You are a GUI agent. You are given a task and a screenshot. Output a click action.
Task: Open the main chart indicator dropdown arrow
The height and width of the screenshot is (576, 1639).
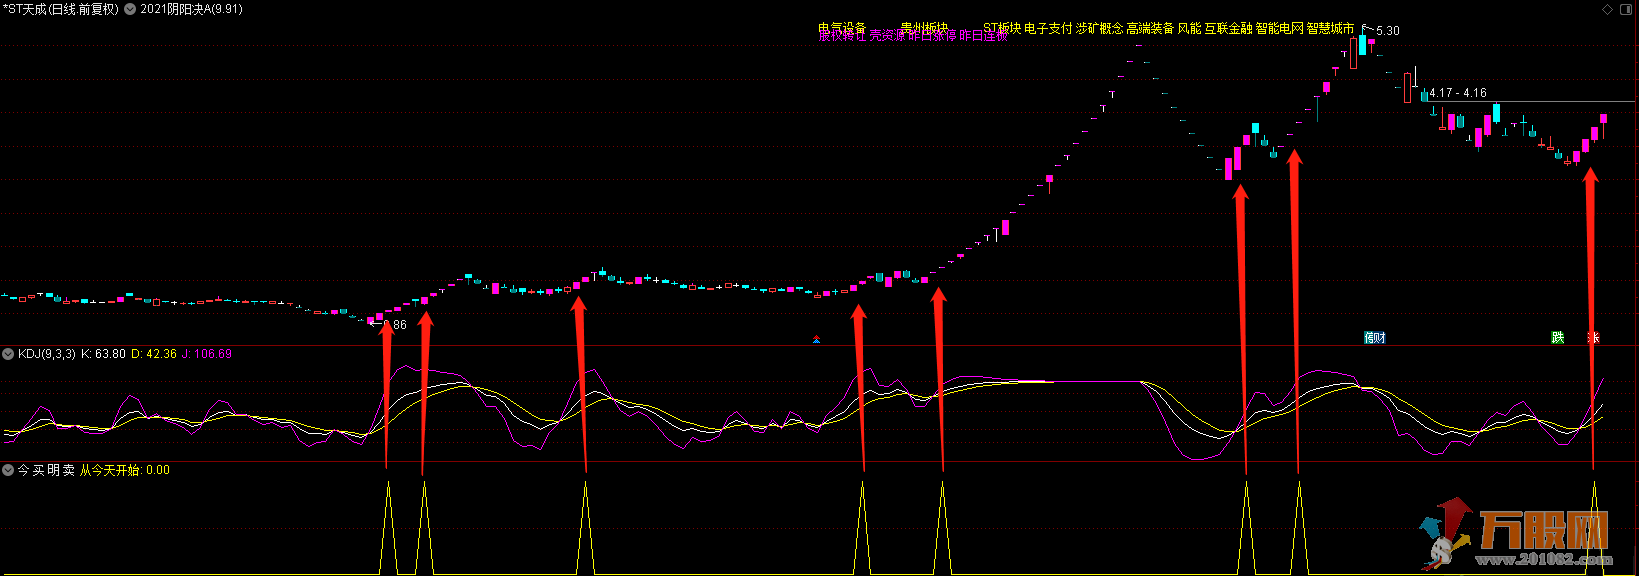pyautogui.click(x=130, y=9)
